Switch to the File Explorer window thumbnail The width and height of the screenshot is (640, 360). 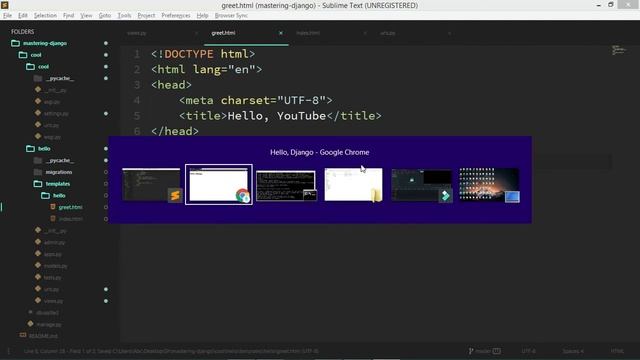pos(353,184)
